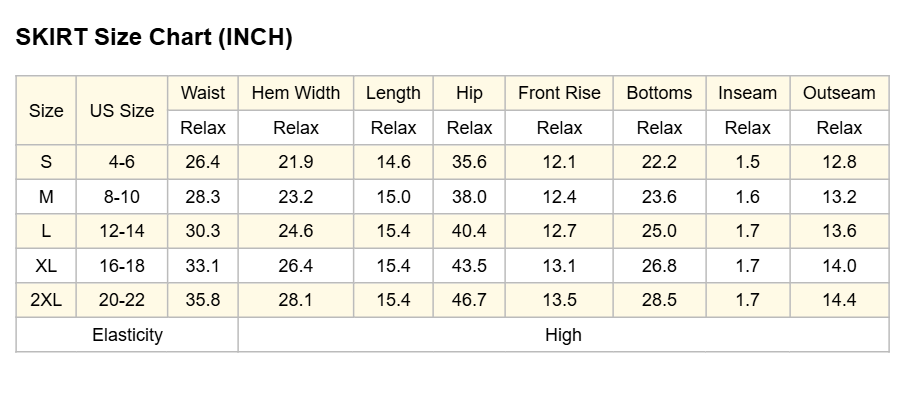Viewport: 904px width, 419px height.
Task: Click the 12-14 US size cell
Action: coord(122,231)
